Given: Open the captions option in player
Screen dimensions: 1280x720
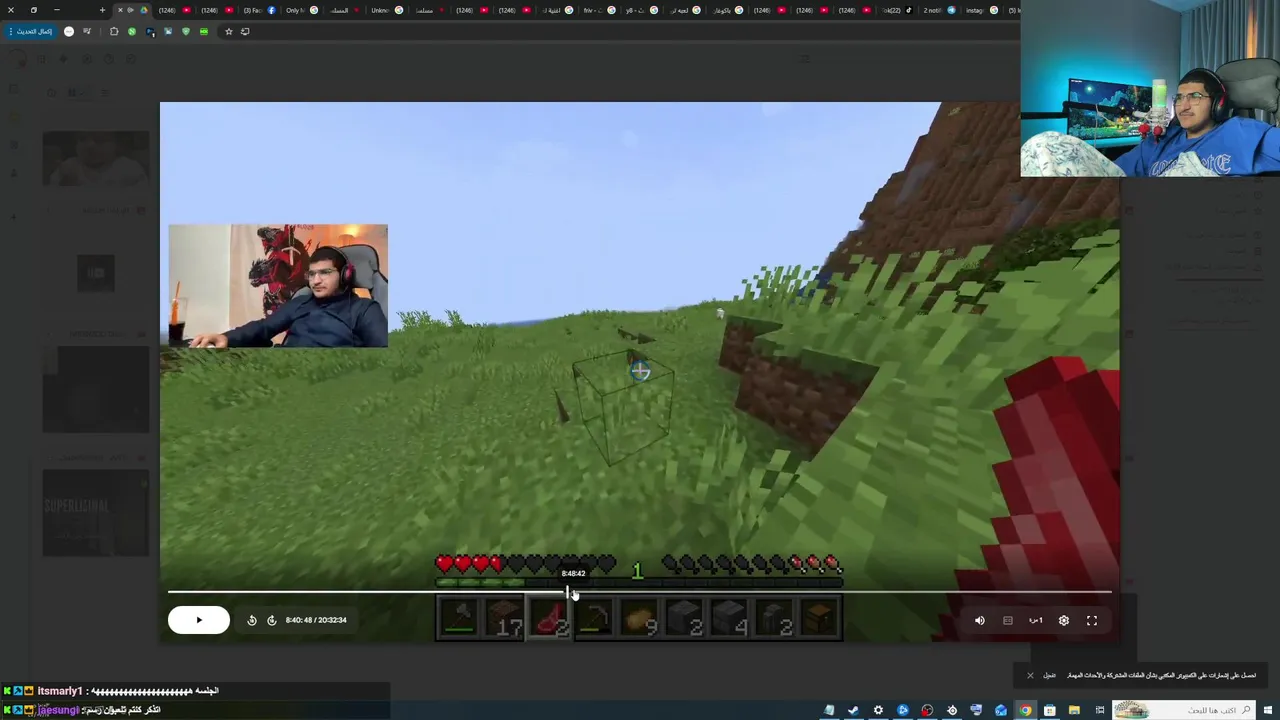Looking at the screenshot, I should click(1008, 620).
